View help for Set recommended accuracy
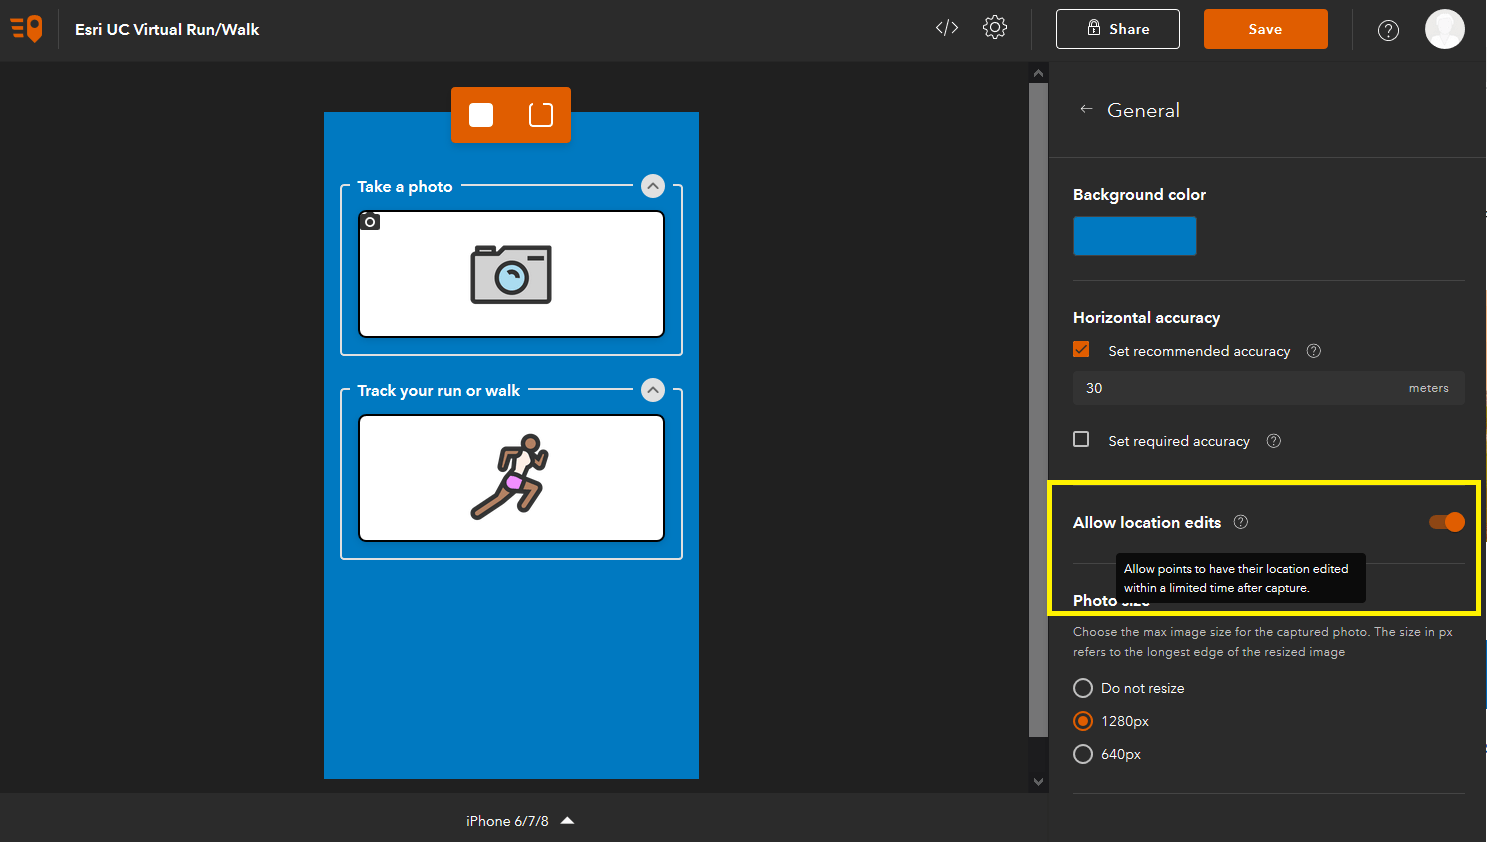Viewport: 1487px width, 842px height. [x=1313, y=351]
